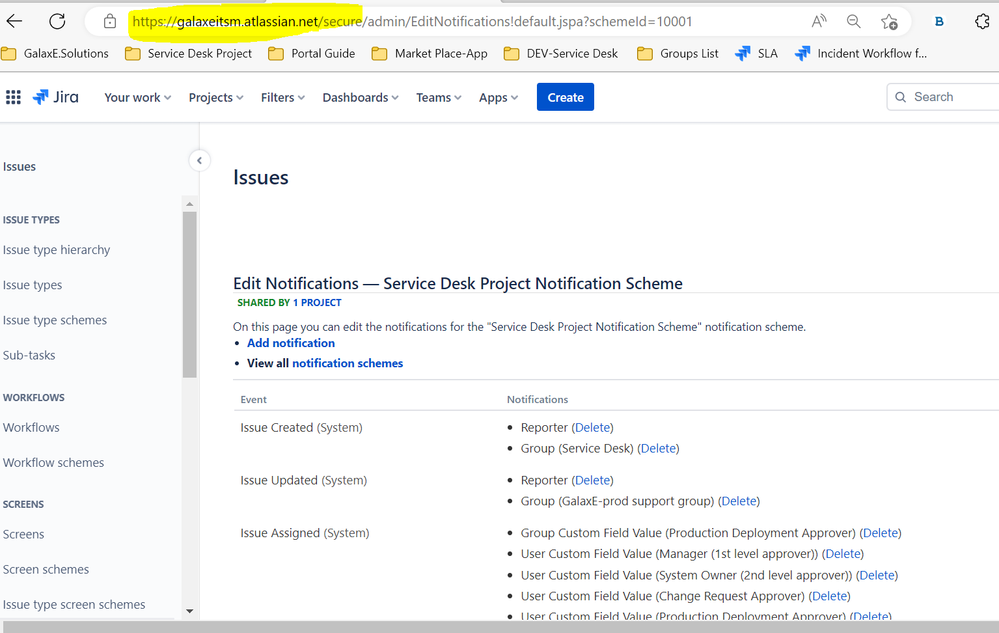Open Workflow schemes in sidebar
The width and height of the screenshot is (999, 633).
point(54,462)
